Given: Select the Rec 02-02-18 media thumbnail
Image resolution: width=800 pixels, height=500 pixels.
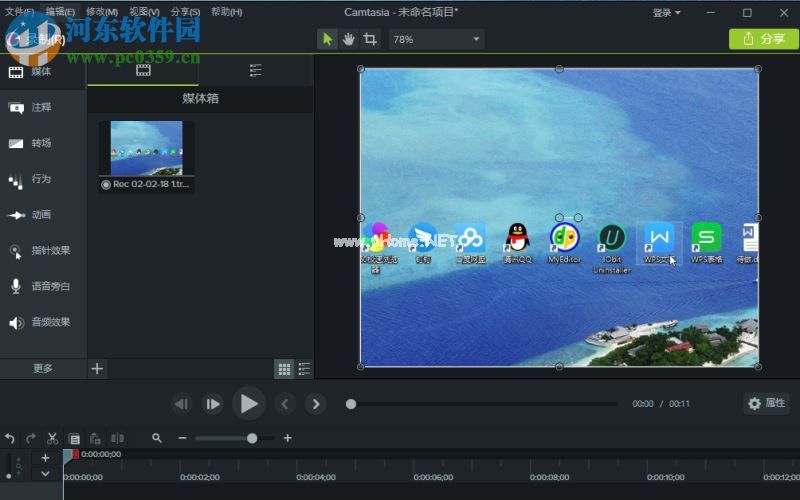Looking at the screenshot, I should pyautogui.click(x=146, y=149).
